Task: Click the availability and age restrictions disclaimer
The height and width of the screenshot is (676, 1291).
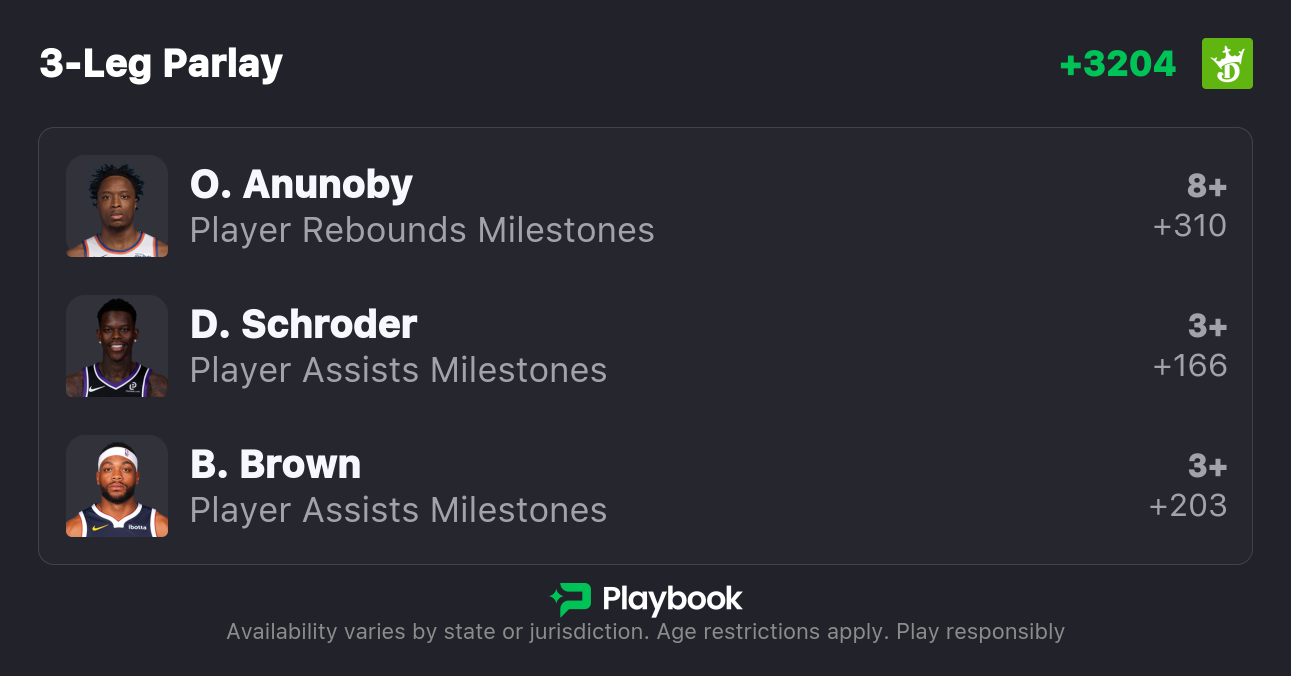Action: [645, 632]
